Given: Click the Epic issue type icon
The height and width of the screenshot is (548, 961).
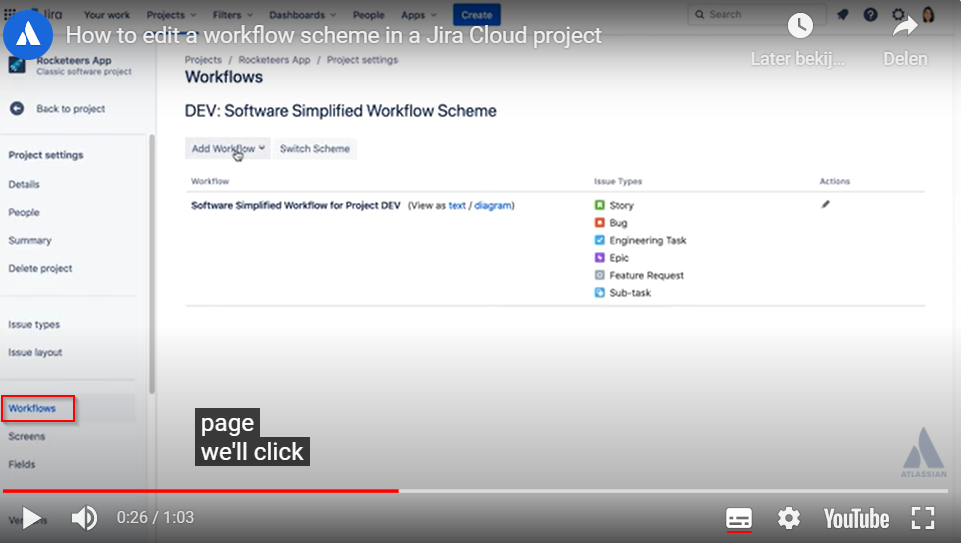Looking at the screenshot, I should pos(599,257).
